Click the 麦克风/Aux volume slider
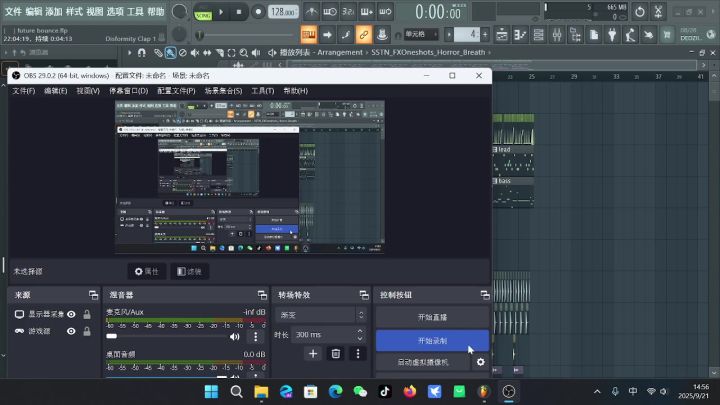Image resolution: width=720 pixels, height=405 pixels. (x=166, y=336)
